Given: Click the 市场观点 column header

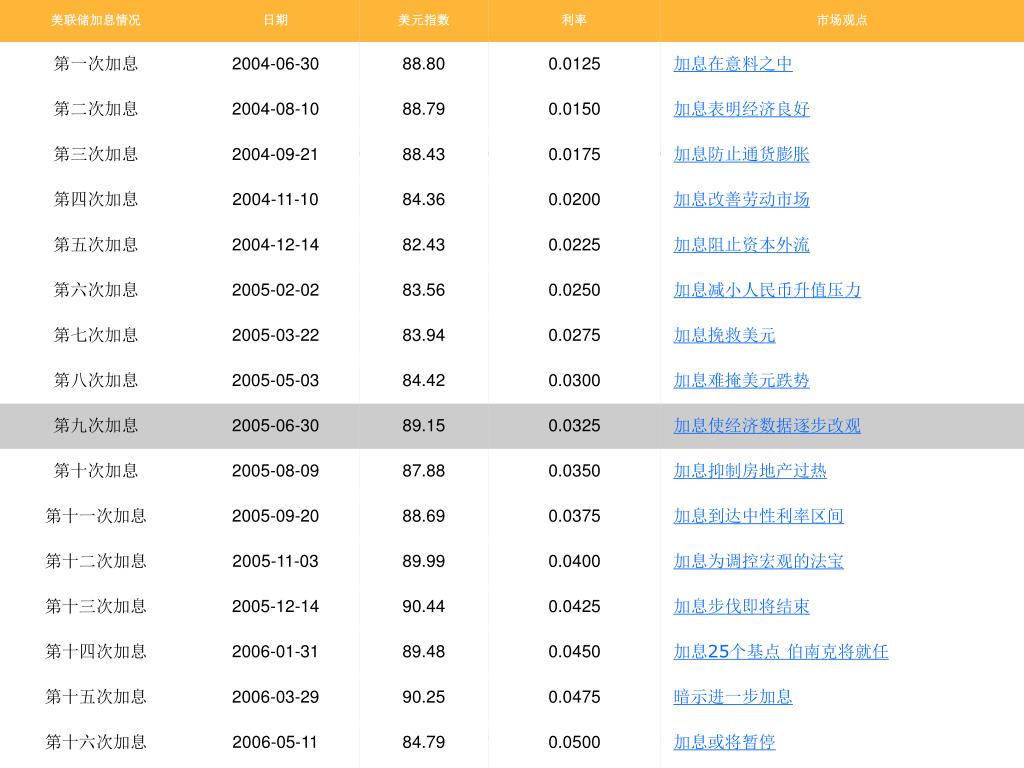Looking at the screenshot, I should [842, 20].
